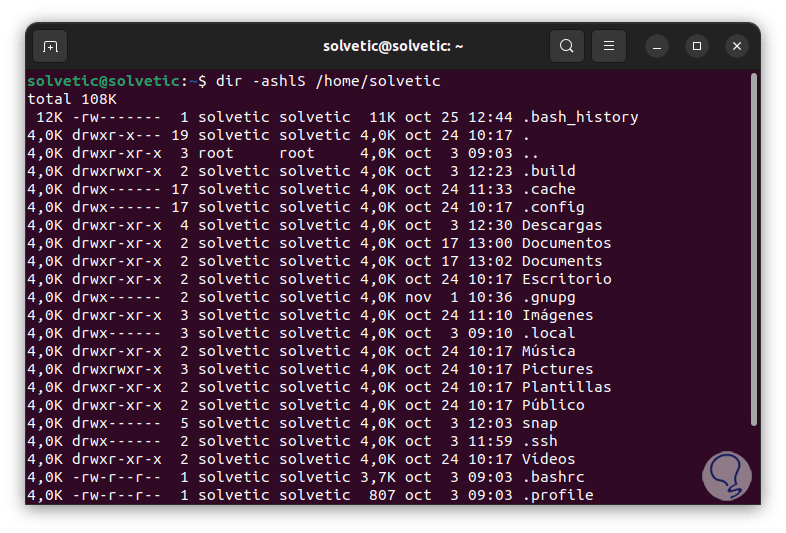Click the link count 5 in the snap row
Image resolution: width=786 pixels, height=533 pixels.
[184, 423]
